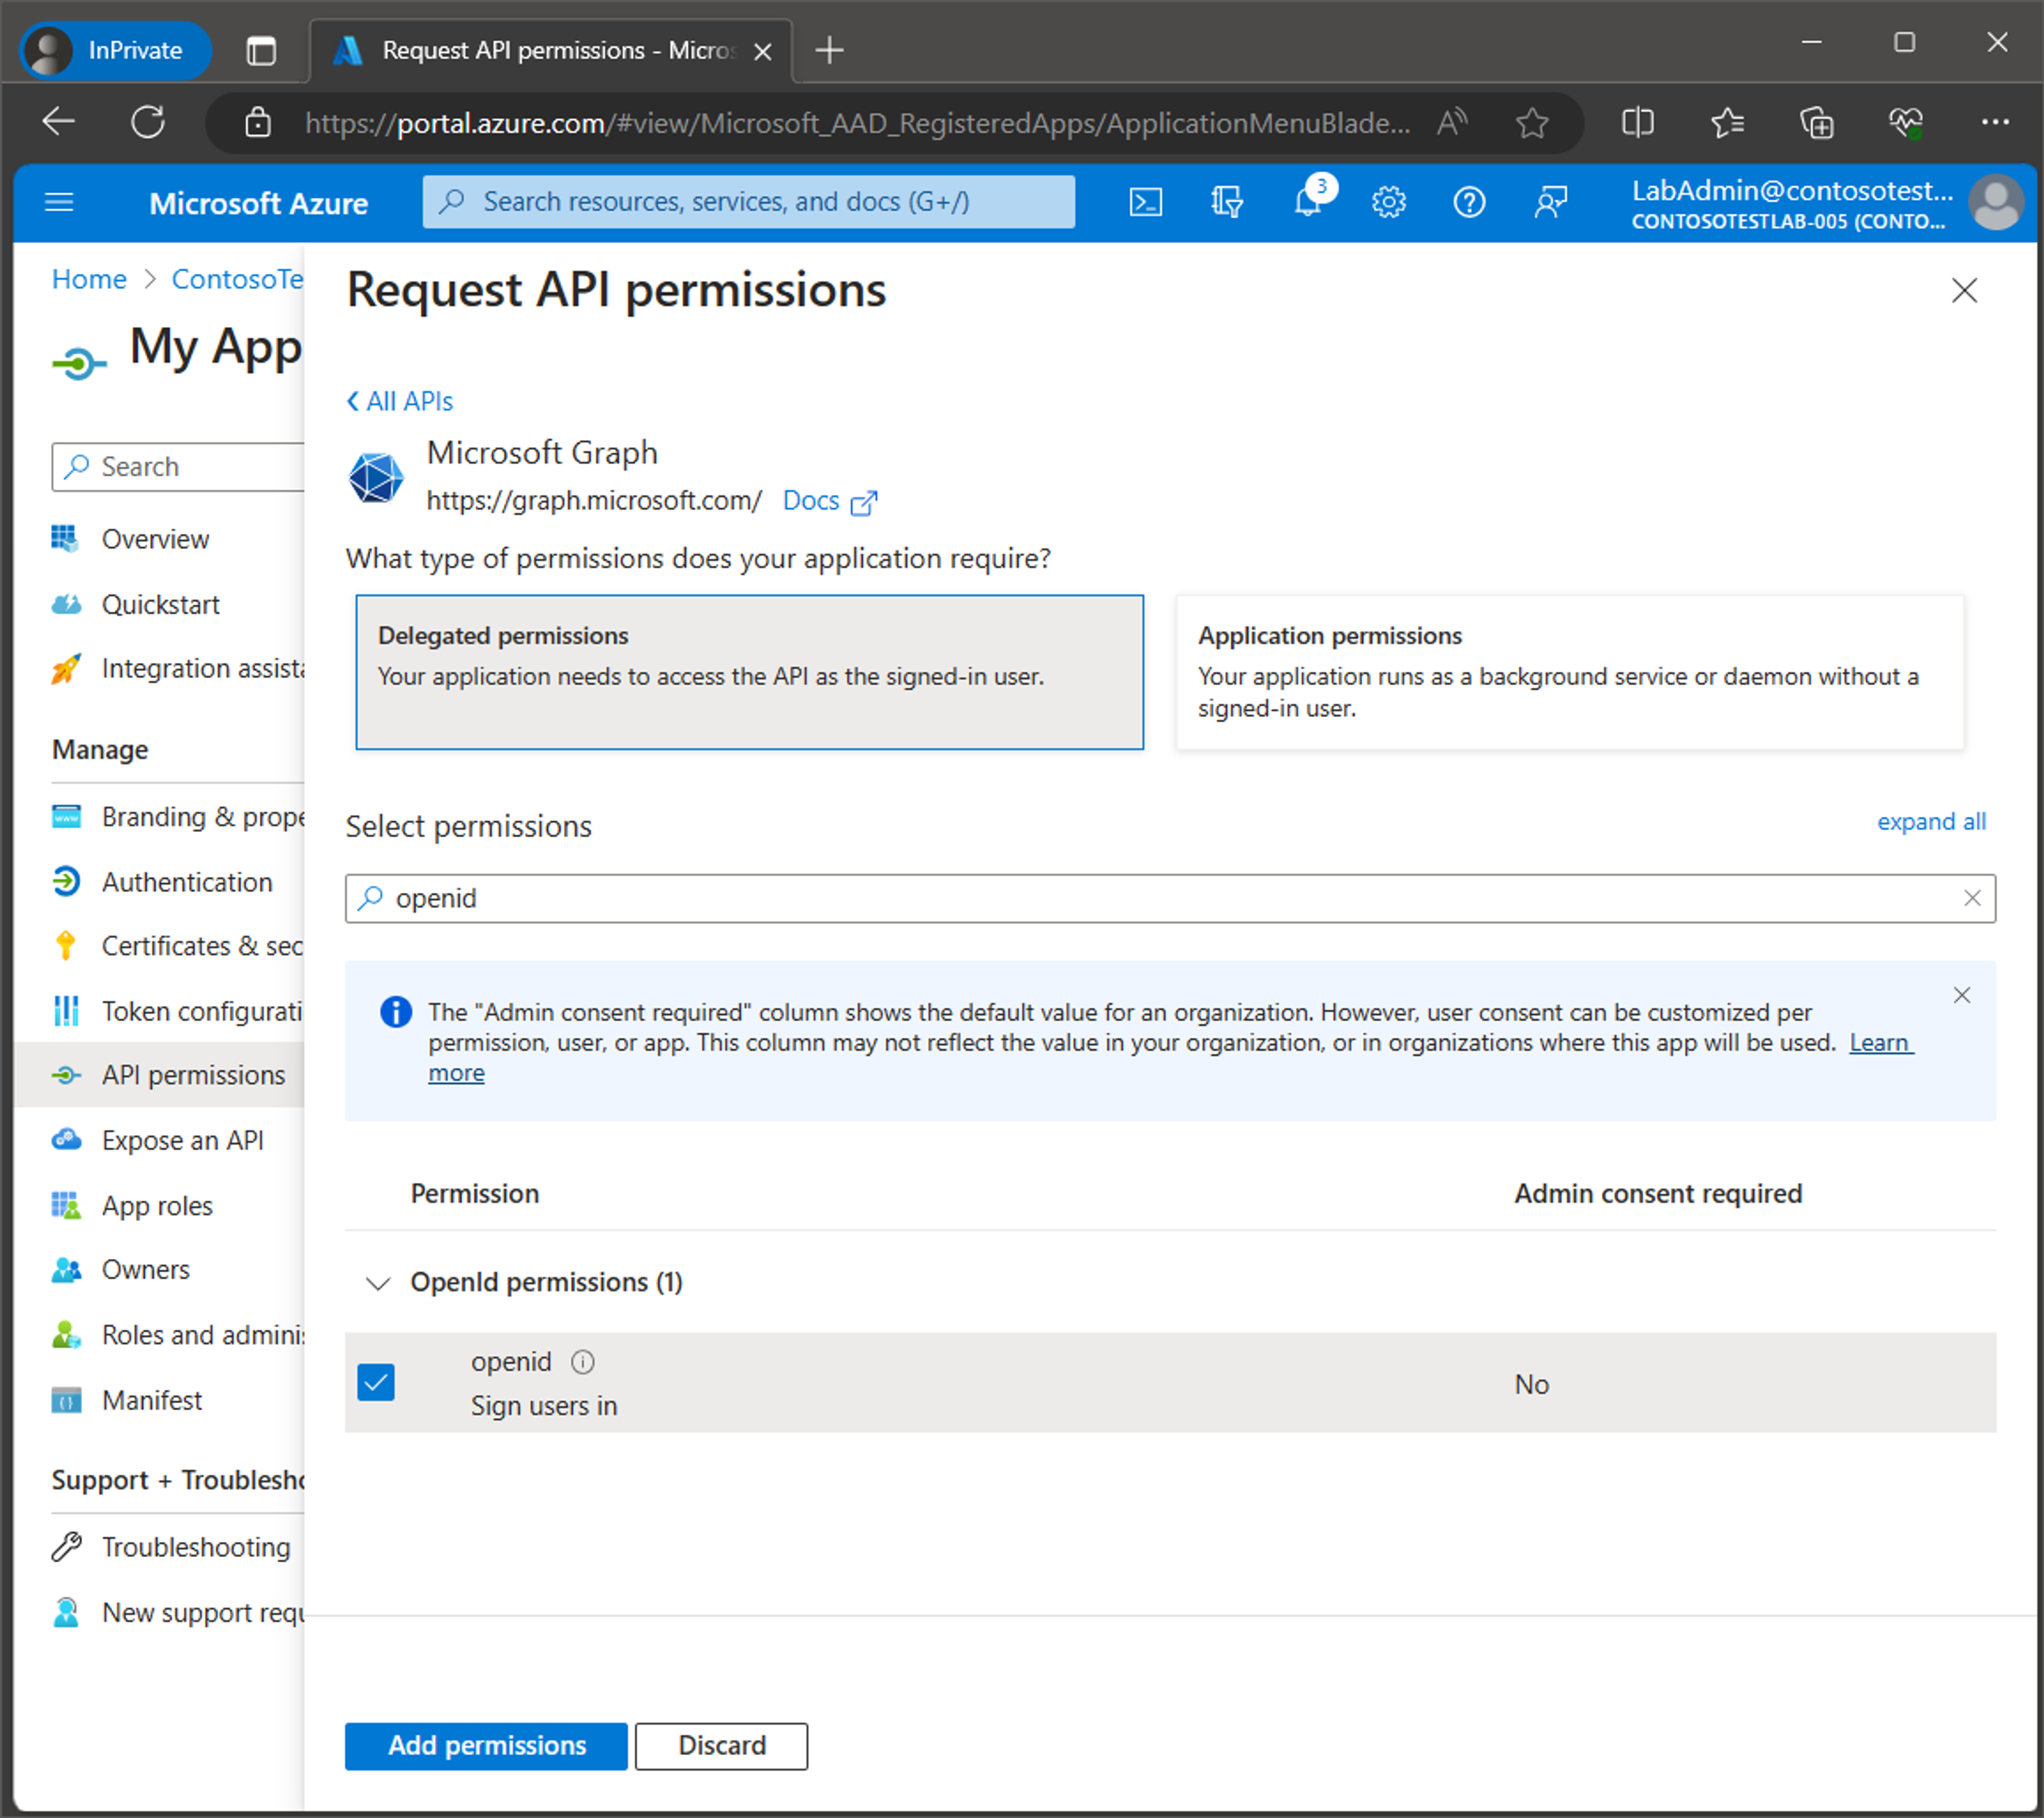Click the ContosoTe breadcrumb link
The image size is (2044, 1818).
pos(237,279)
